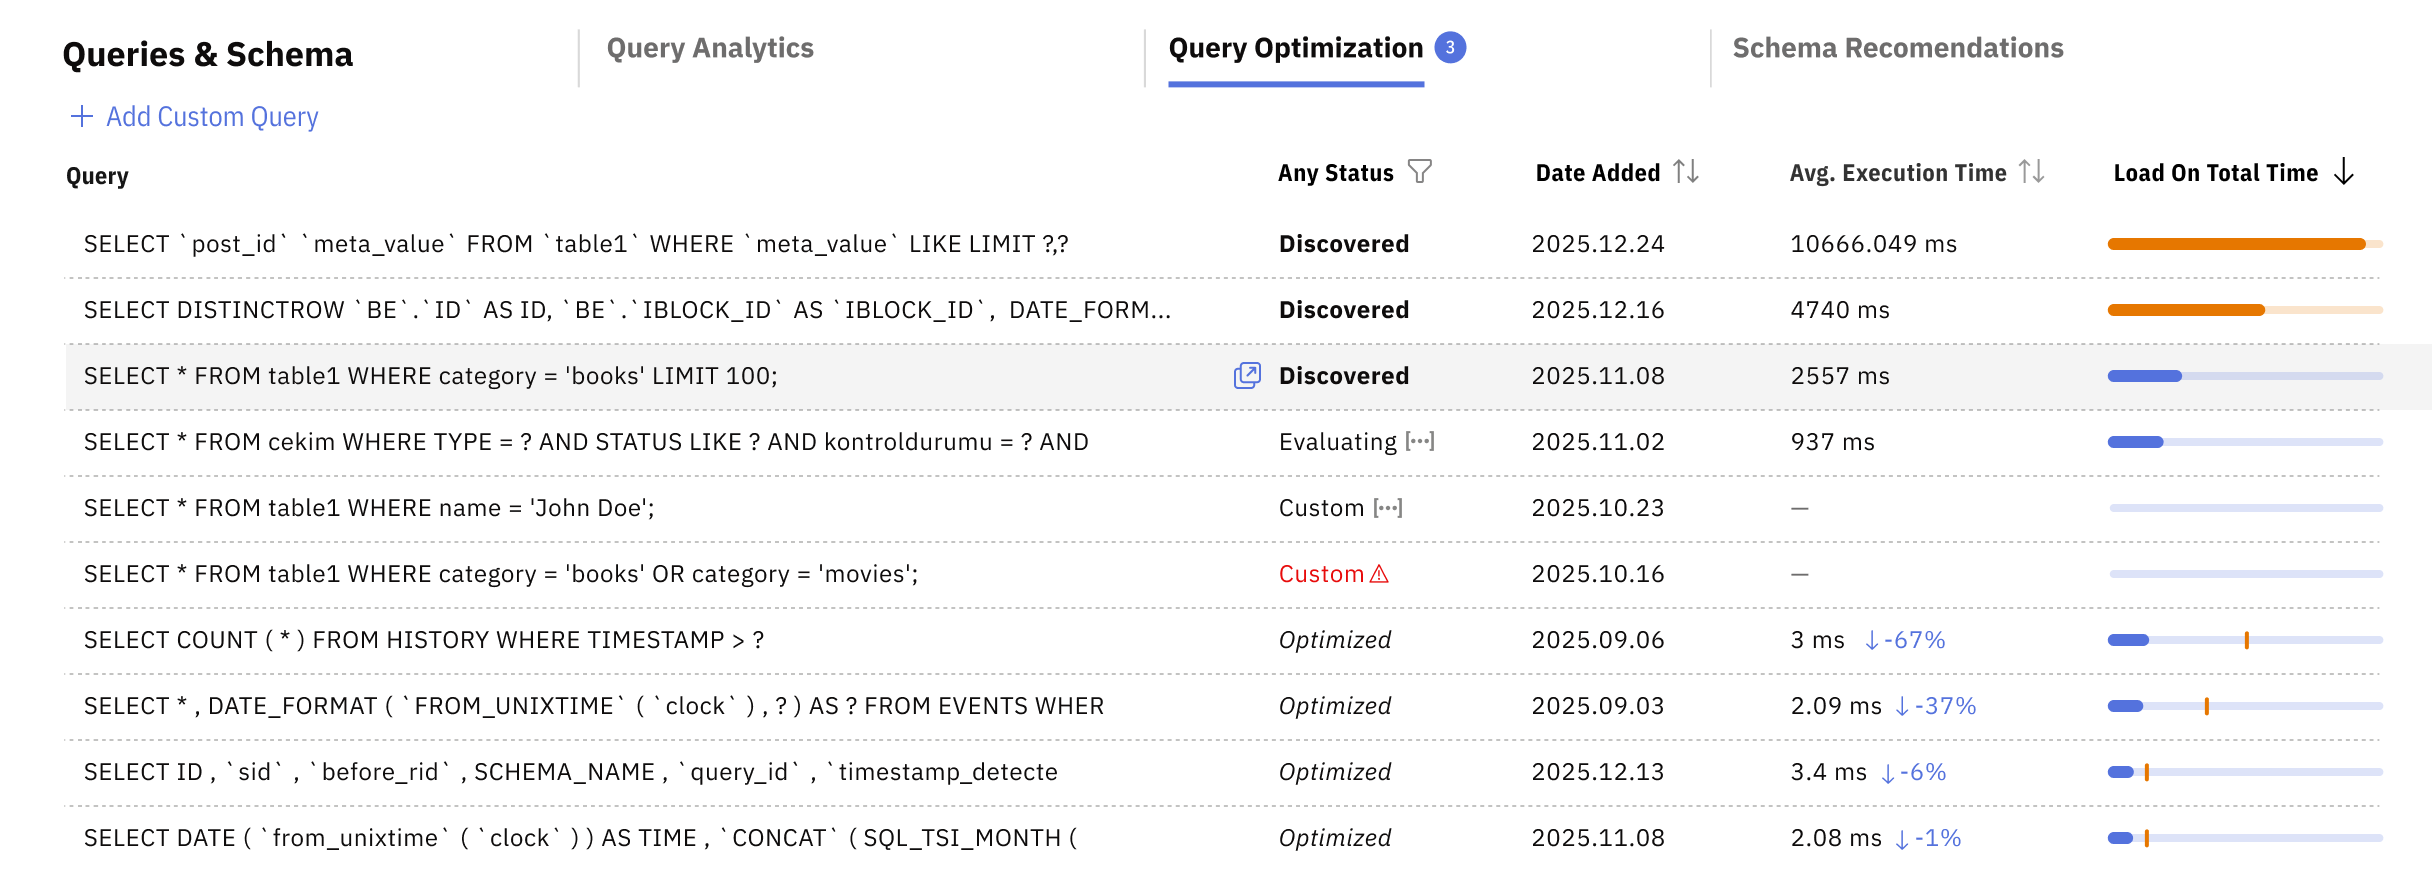The image size is (2432, 882).
Task: Click the Date Added column header
Action: point(1597,173)
